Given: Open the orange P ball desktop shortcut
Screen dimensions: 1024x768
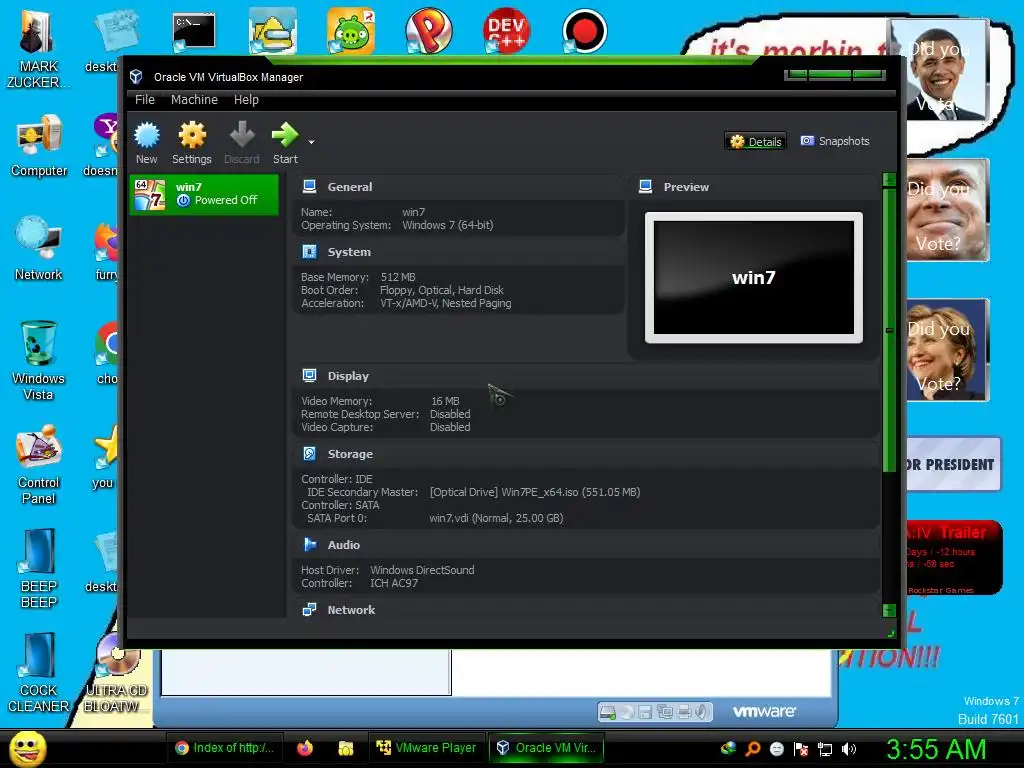Looking at the screenshot, I should (x=428, y=31).
